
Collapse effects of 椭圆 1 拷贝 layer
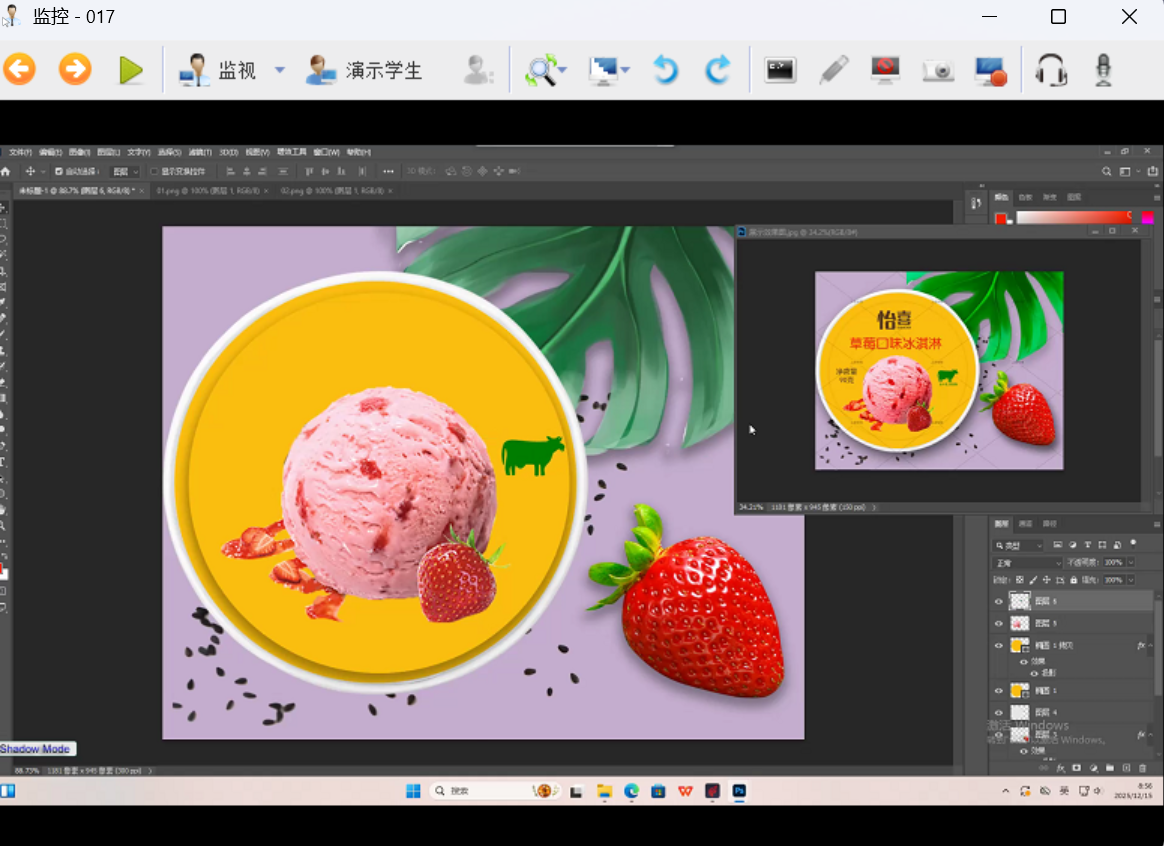click(1150, 646)
